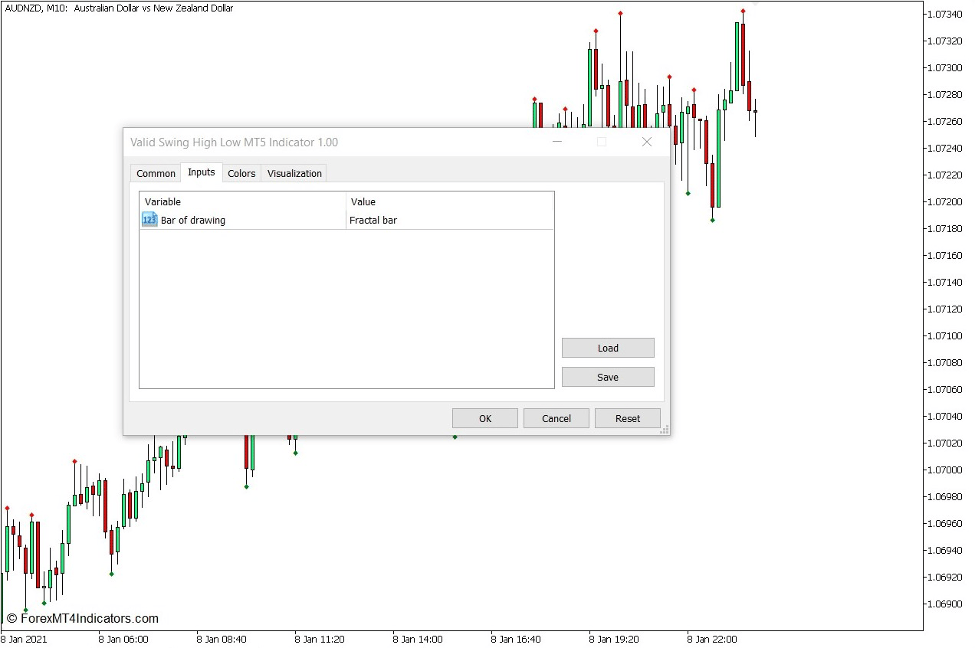Cancel the indicator settings dialog
This screenshot has width=977, height=650.
tap(556, 418)
